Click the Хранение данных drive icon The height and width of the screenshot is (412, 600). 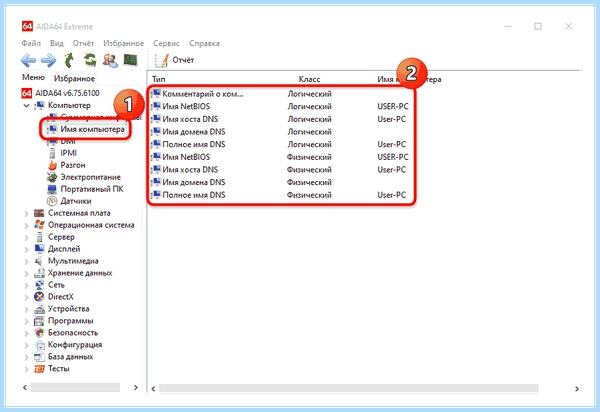[39, 273]
